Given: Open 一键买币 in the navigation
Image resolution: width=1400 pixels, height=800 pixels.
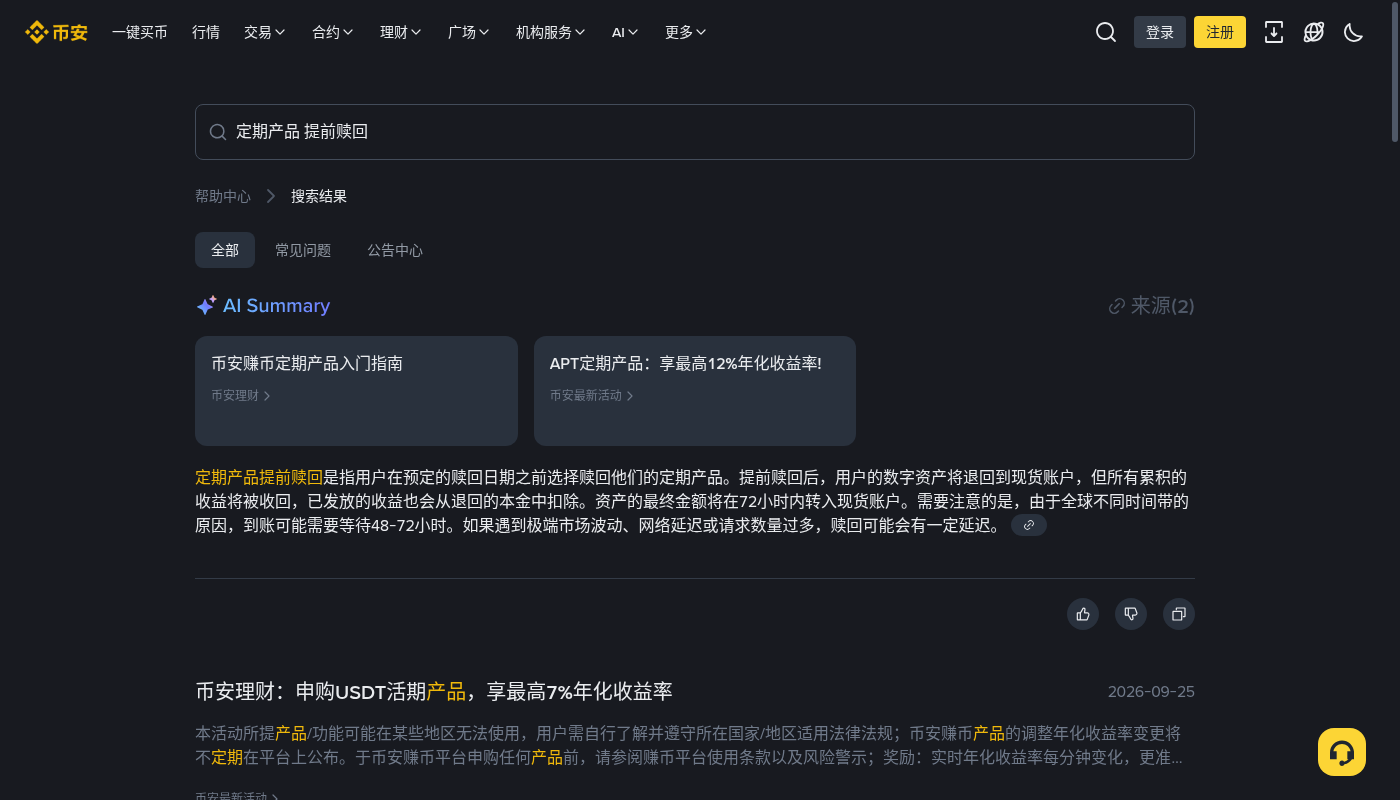Looking at the screenshot, I should point(140,32).
